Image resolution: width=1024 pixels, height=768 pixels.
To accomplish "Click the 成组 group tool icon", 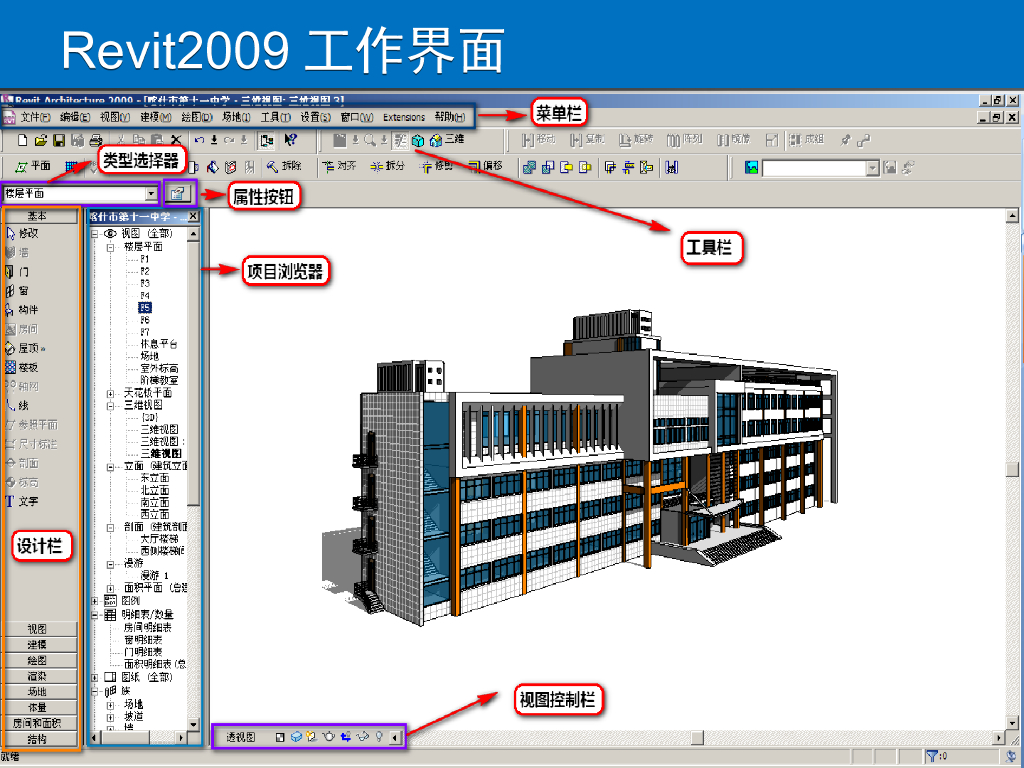I will [x=807, y=140].
